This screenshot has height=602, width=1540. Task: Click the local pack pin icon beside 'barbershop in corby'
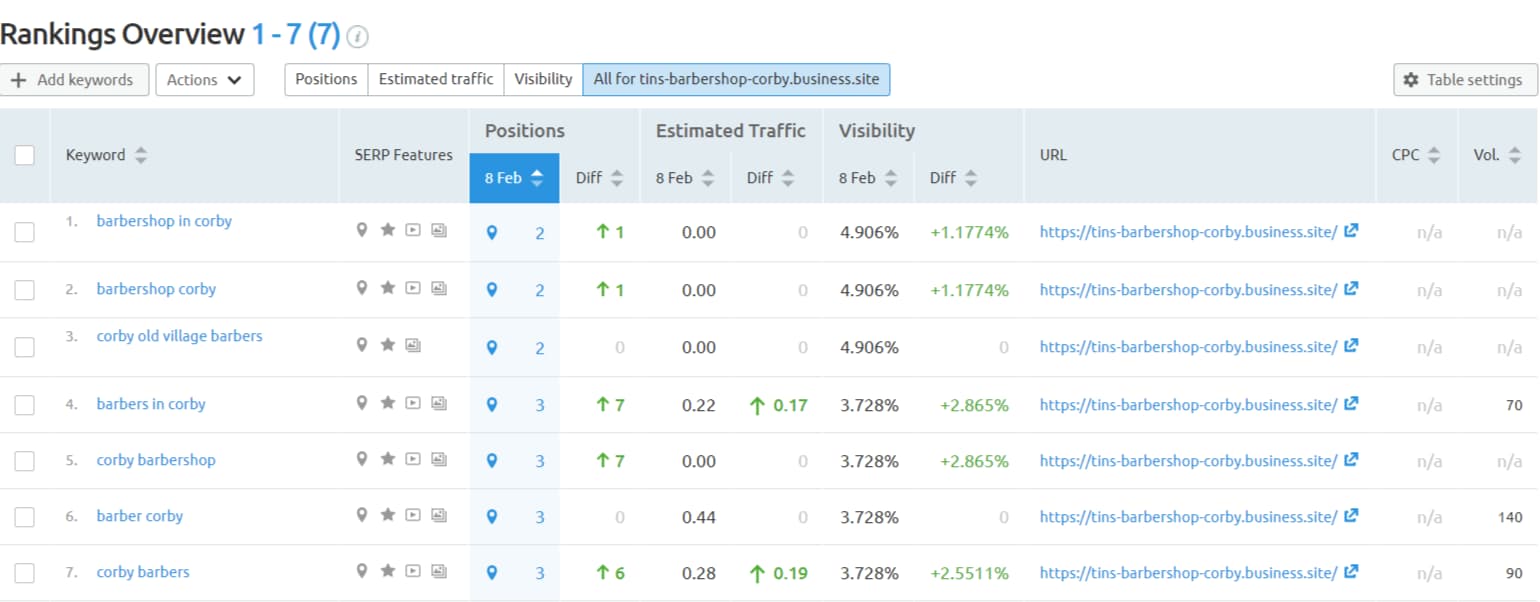pos(362,229)
